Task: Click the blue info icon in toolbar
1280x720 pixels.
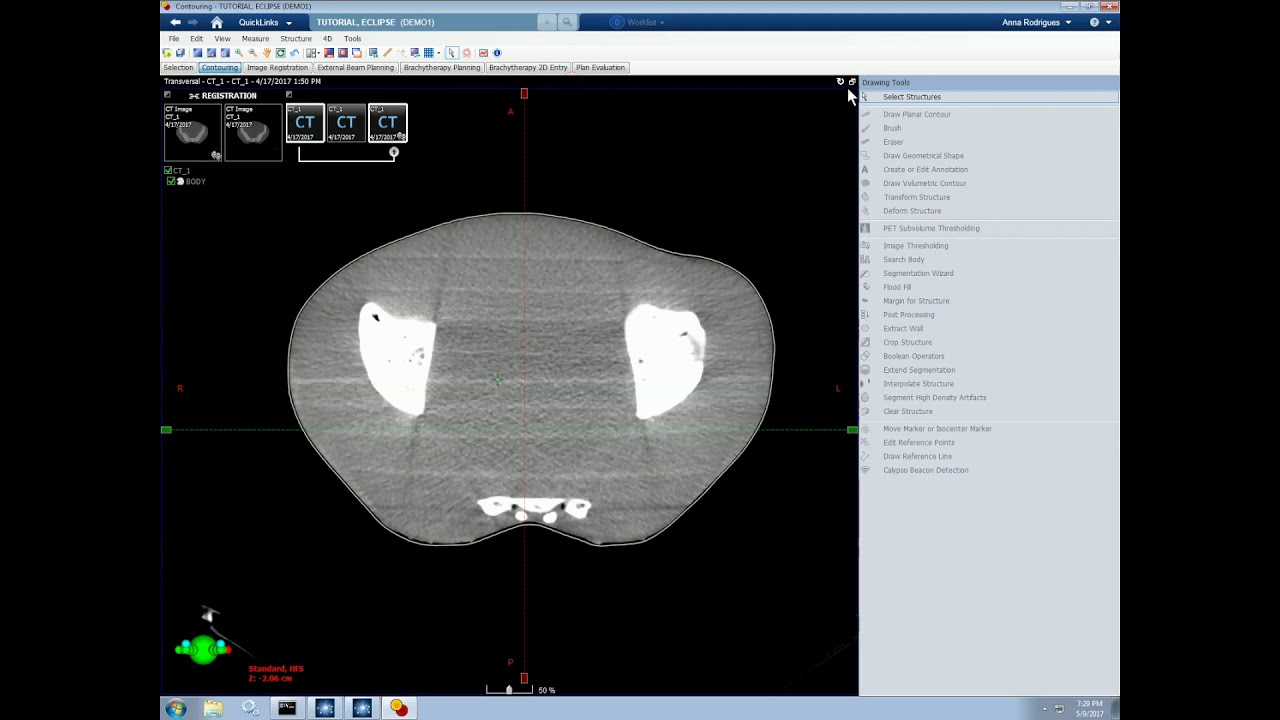Action: point(497,53)
